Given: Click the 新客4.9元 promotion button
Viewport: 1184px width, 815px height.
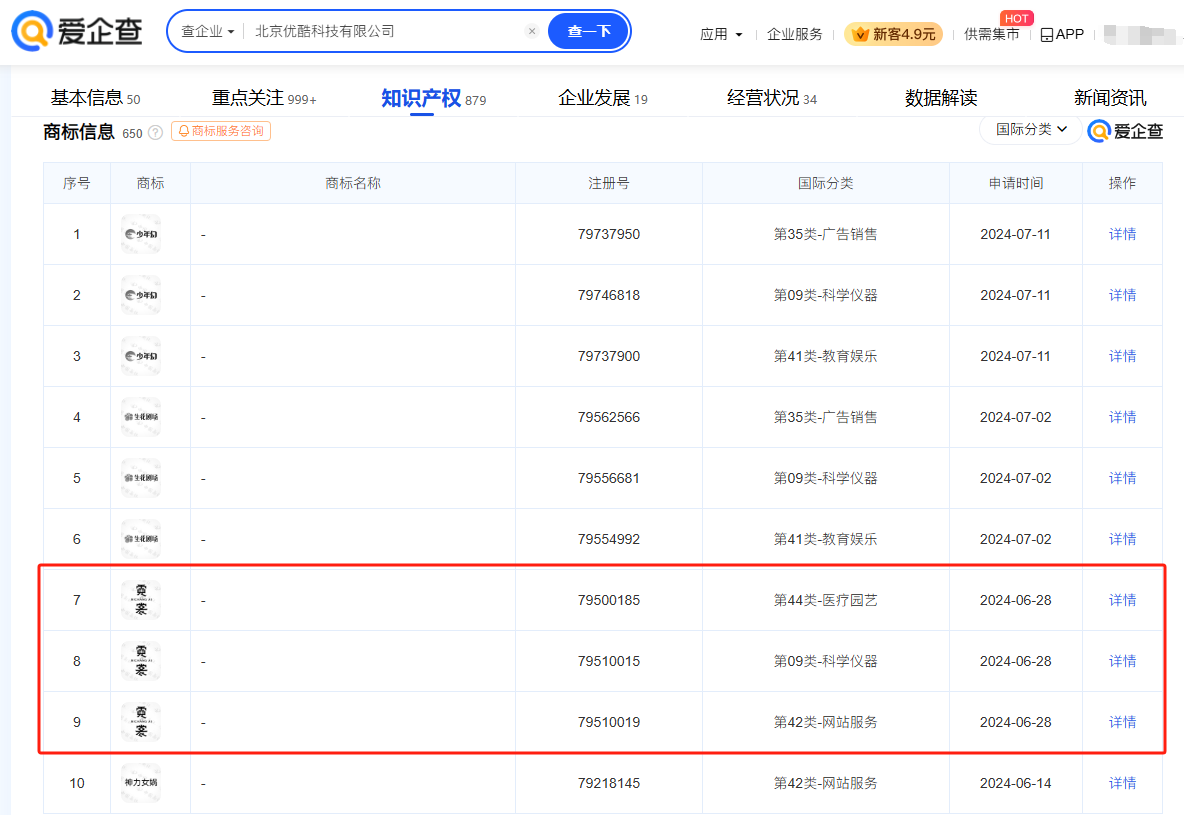Looking at the screenshot, I should 893,34.
